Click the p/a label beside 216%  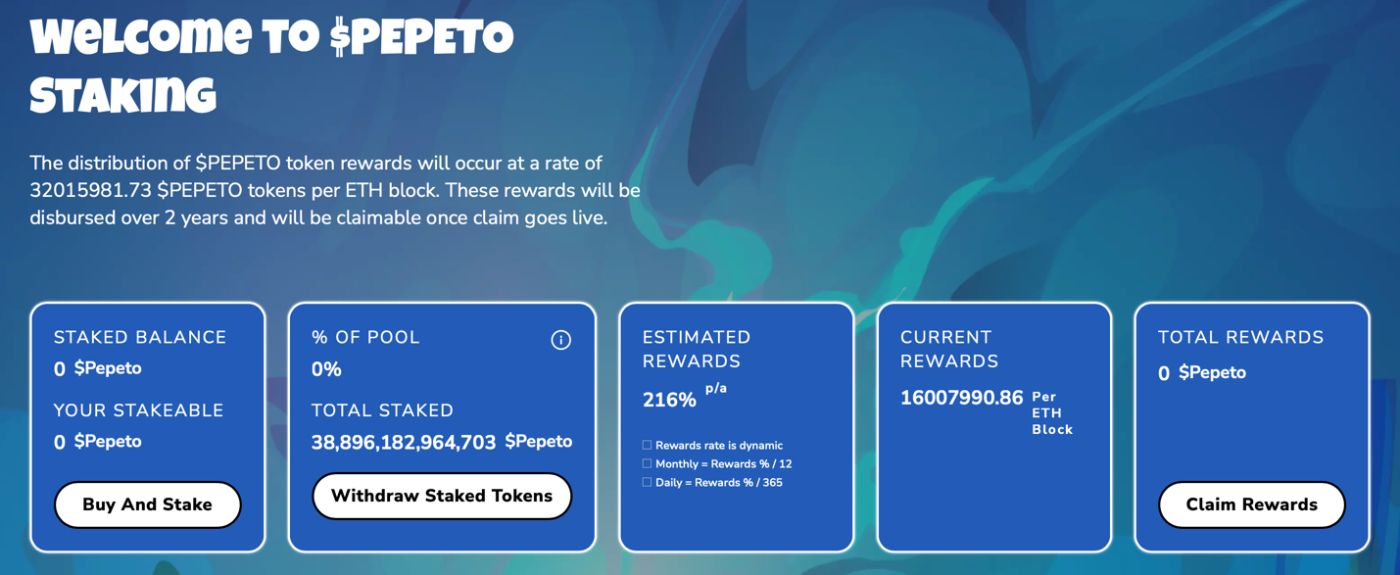[716, 389]
